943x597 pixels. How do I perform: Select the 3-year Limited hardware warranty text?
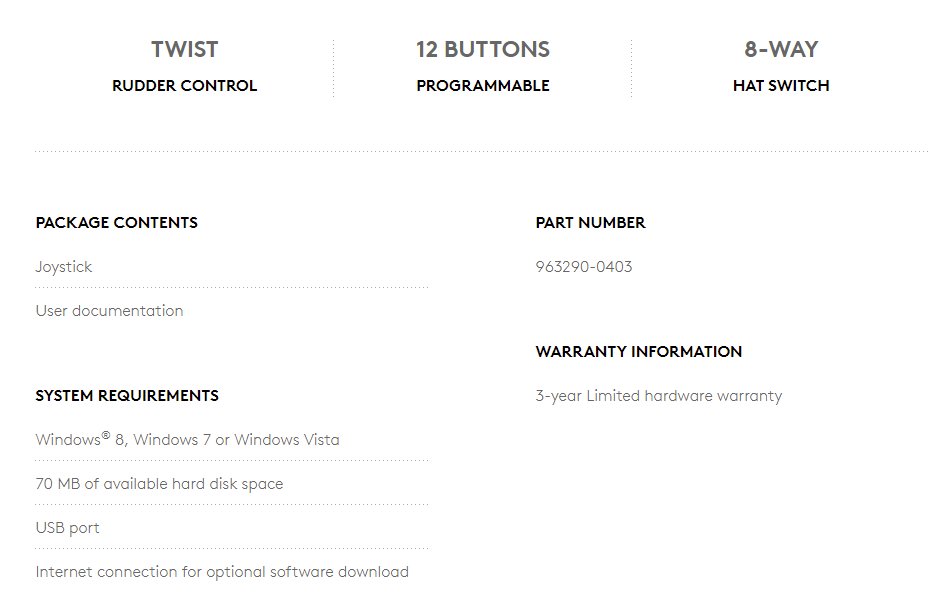click(x=659, y=396)
